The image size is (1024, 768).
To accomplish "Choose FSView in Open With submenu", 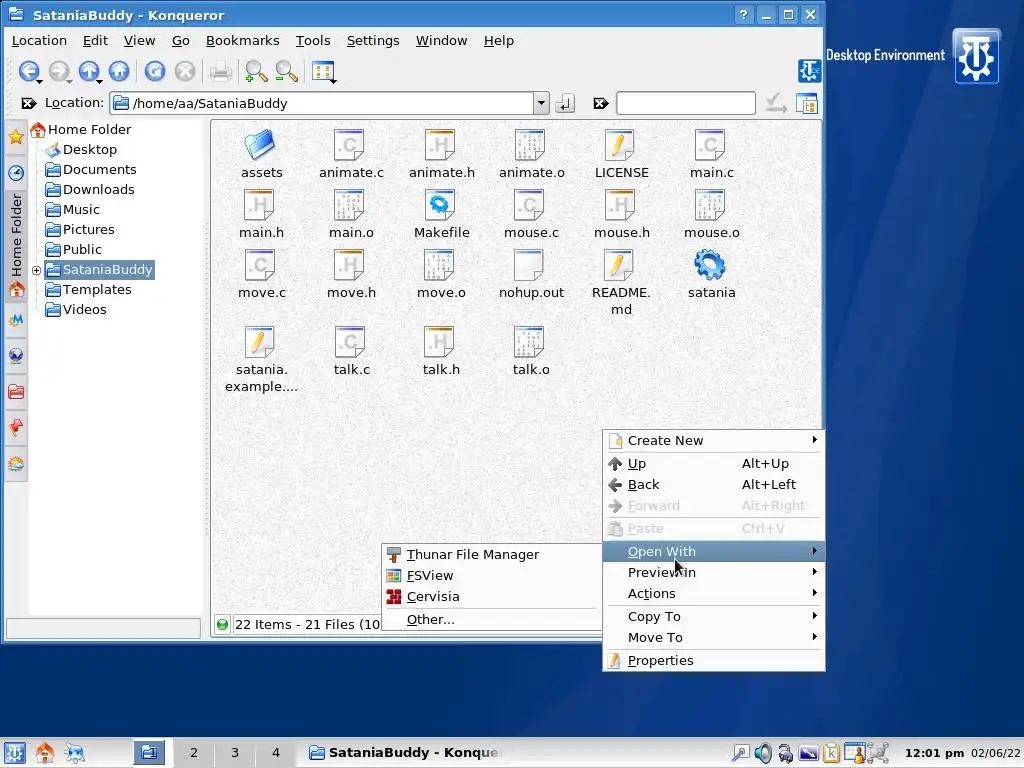I will (x=491, y=575).
